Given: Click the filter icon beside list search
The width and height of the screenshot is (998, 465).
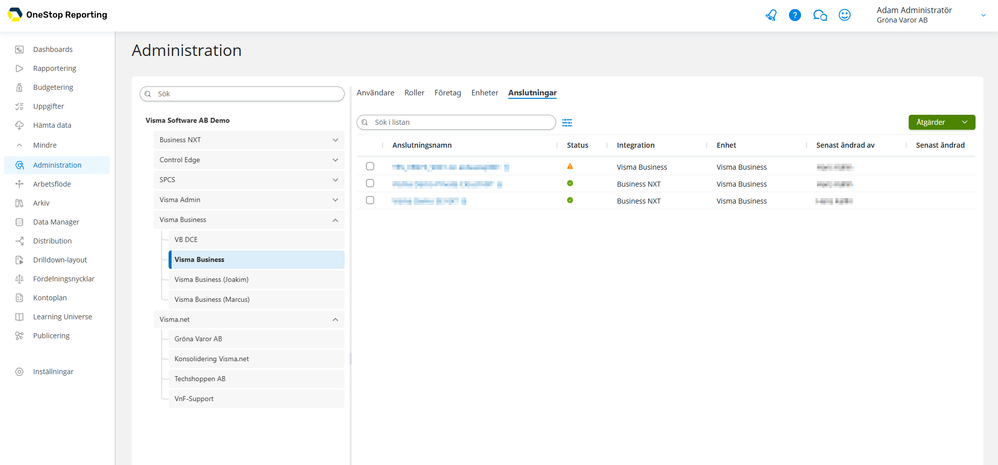Looking at the screenshot, I should 567,122.
